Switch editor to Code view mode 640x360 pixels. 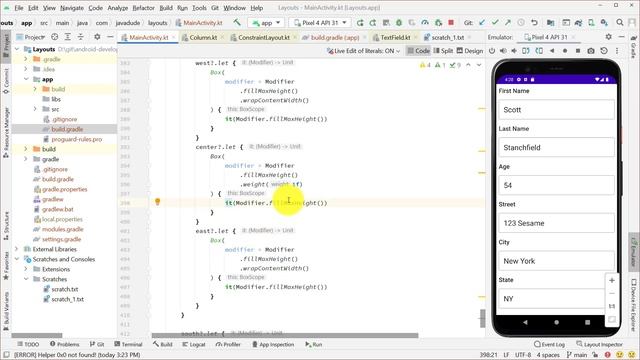(418, 51)
